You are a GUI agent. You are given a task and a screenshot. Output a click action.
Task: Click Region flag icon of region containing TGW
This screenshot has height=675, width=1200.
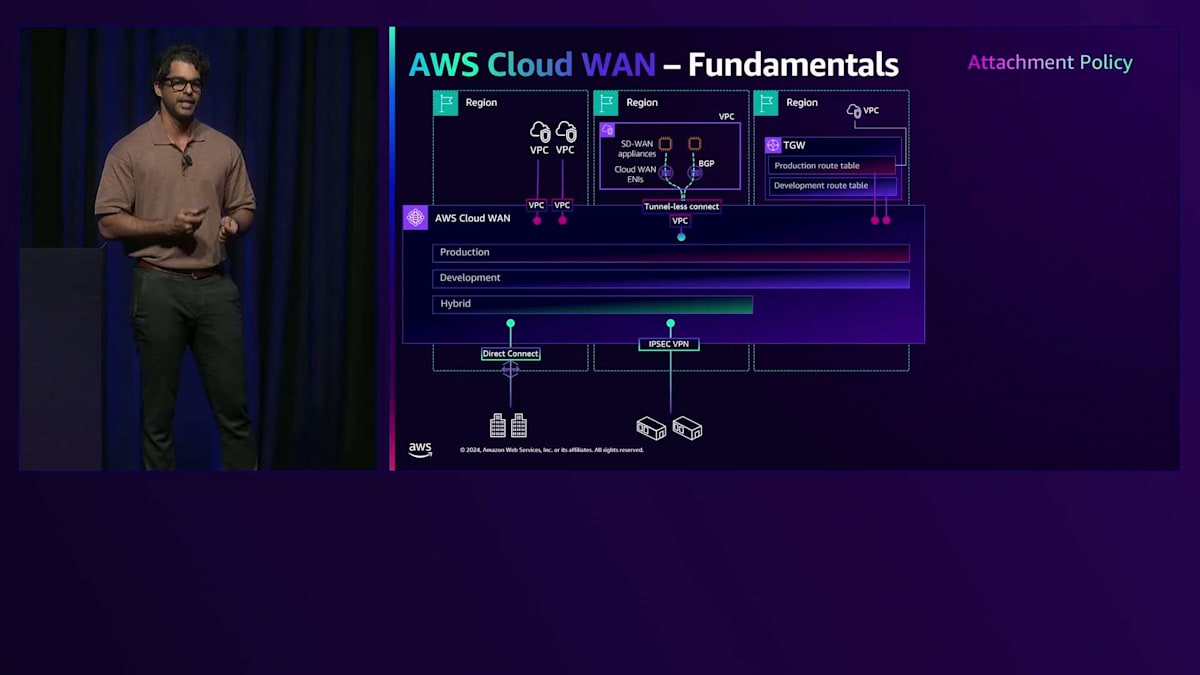766,102
